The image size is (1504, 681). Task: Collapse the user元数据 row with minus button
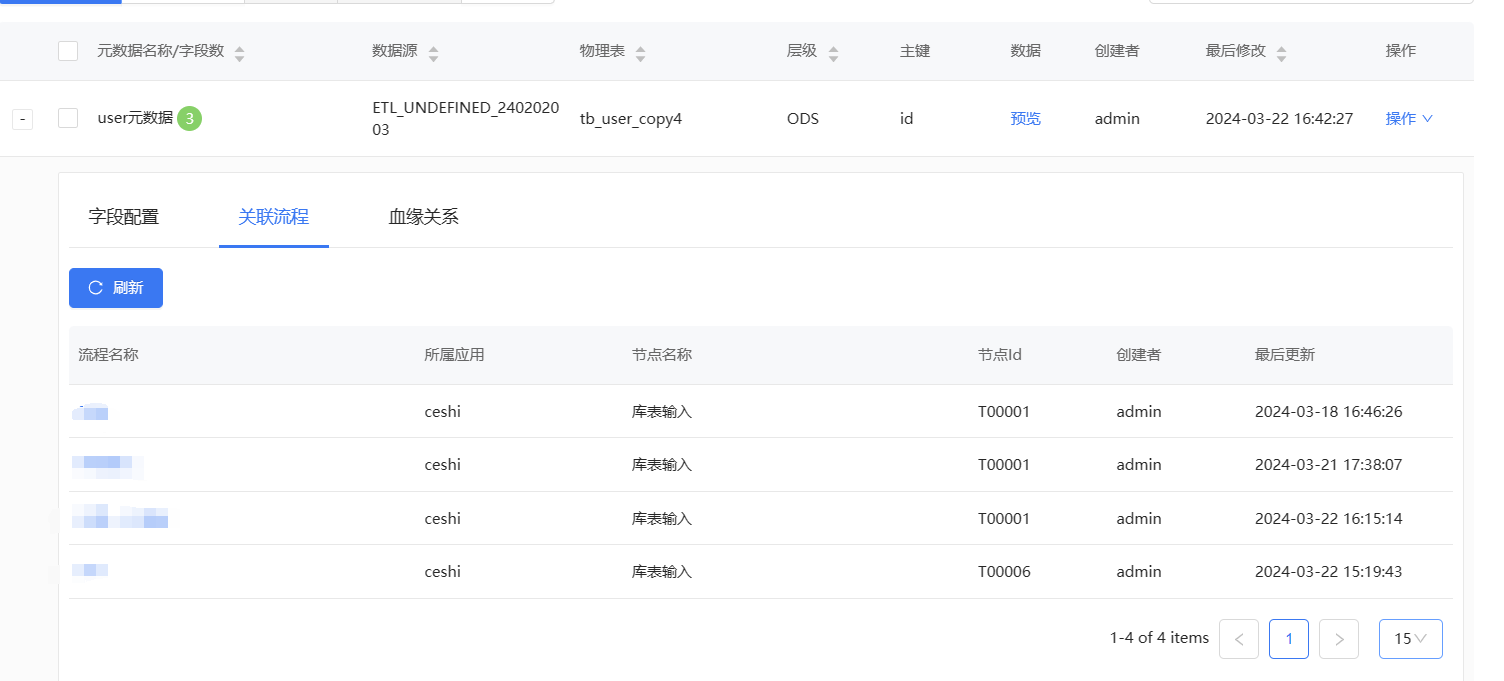coord(22,119)
